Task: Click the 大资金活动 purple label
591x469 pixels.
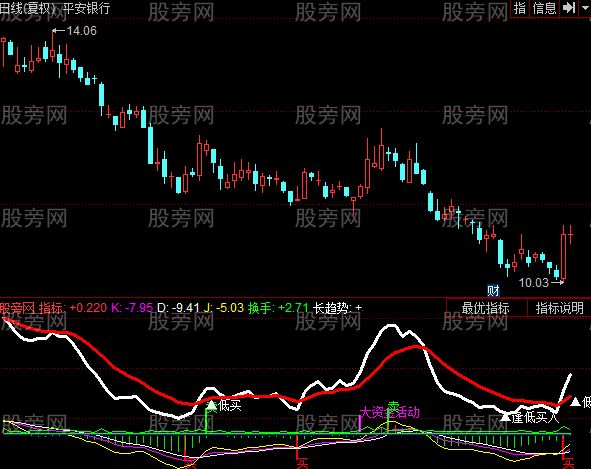Action: (390, 412)
